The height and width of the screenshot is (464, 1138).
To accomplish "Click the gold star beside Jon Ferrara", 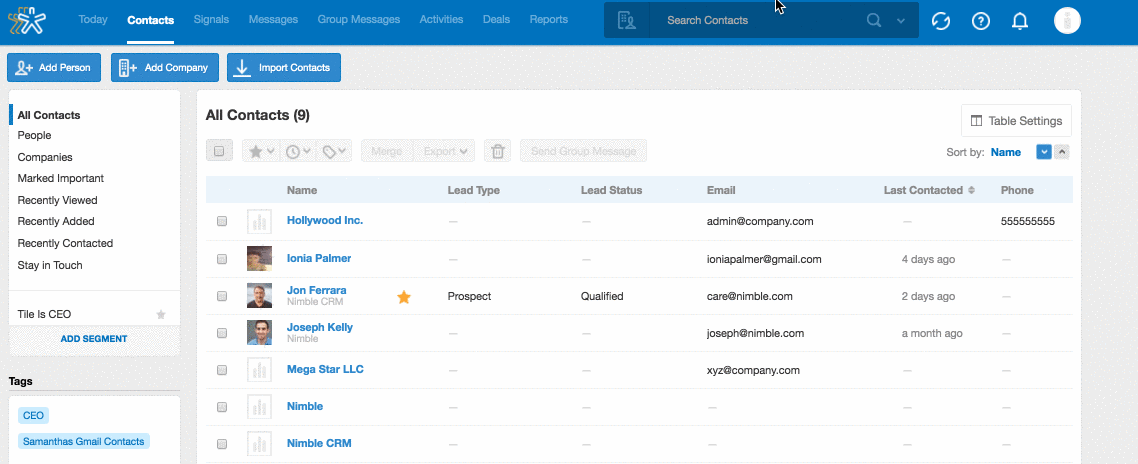I will [x=404, y=297].
